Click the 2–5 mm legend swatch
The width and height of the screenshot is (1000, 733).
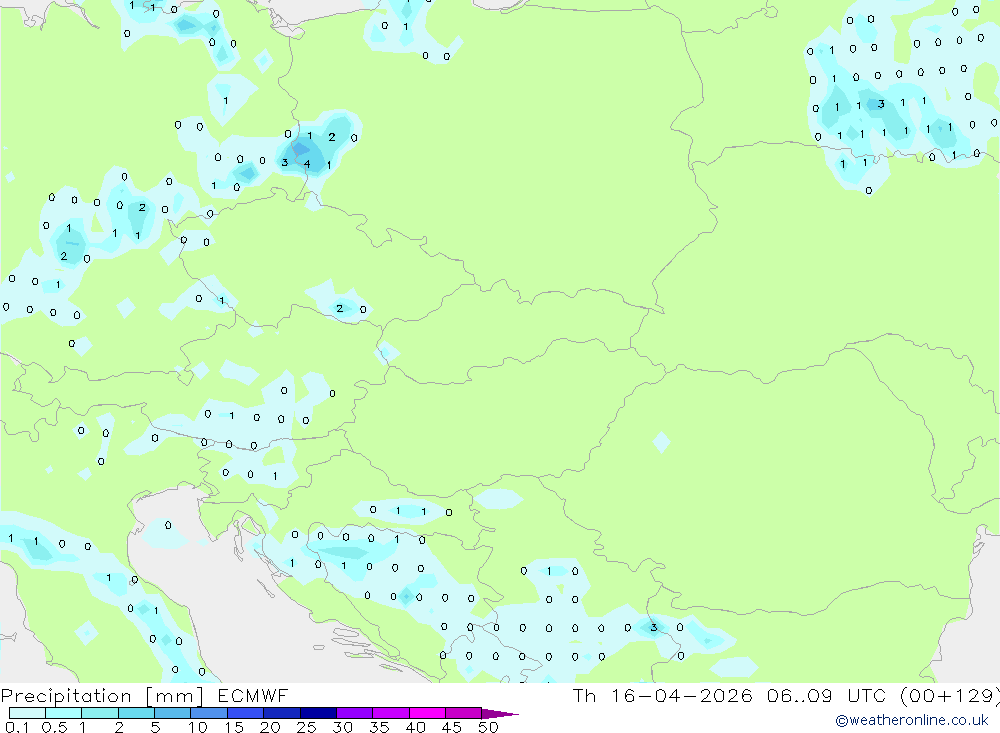136,713
